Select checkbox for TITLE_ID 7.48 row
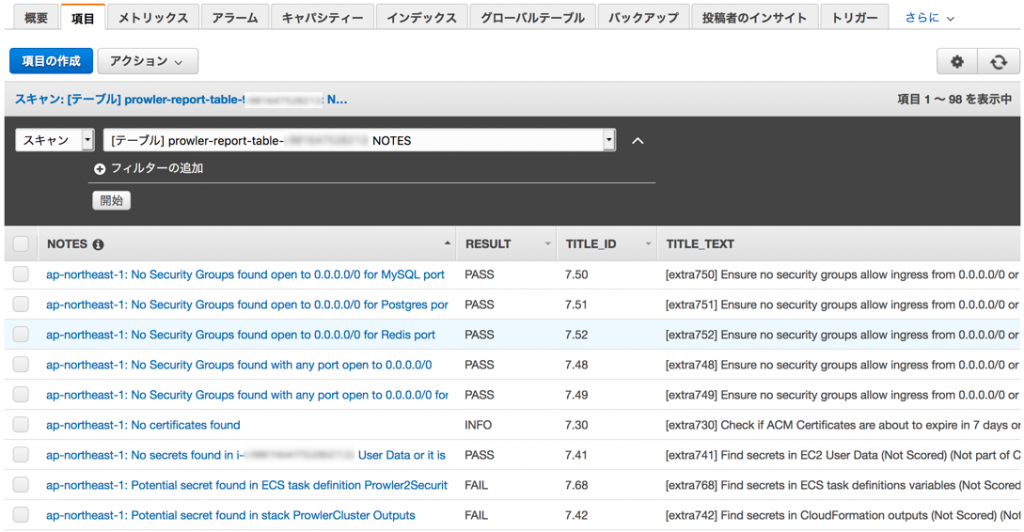Image resolution: width=1024 pixels, height=532 pixels. tap(21, 364)
